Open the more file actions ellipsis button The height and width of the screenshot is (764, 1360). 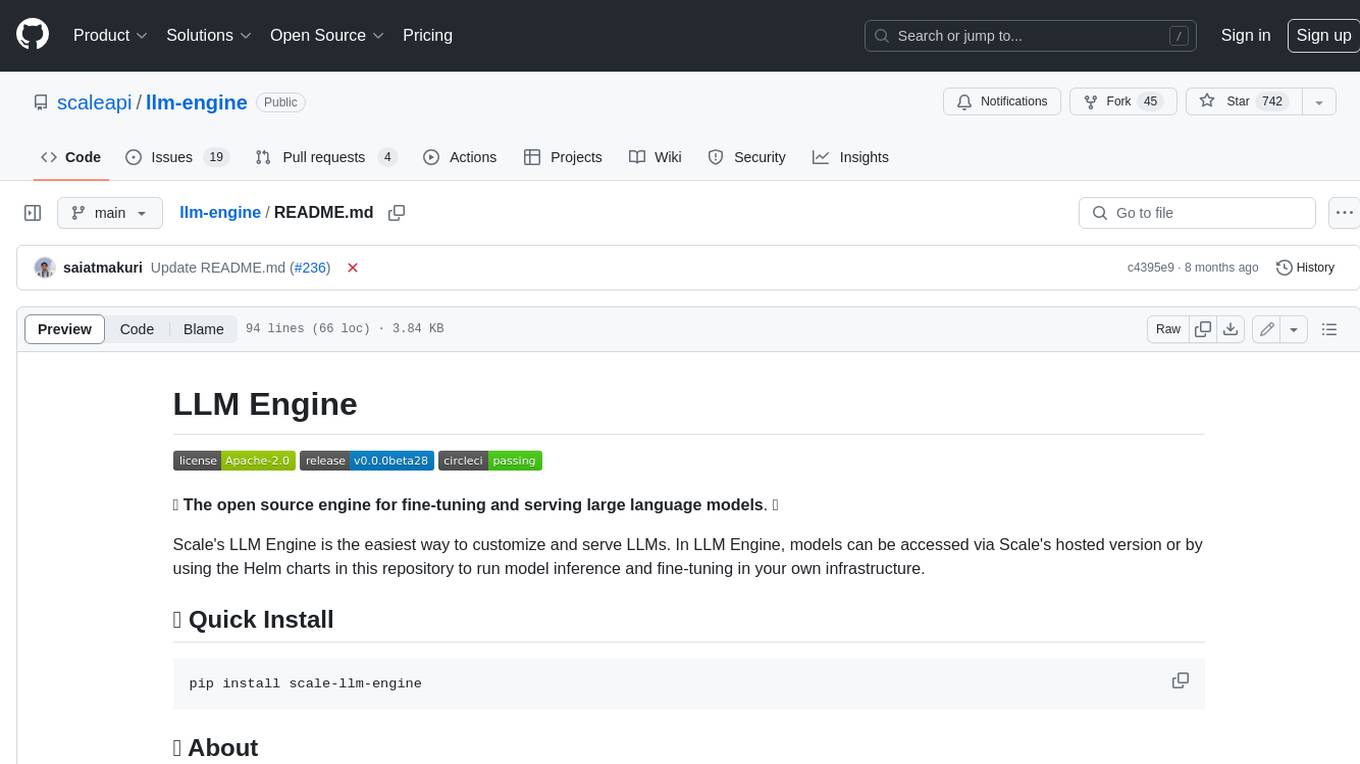(1344, 213)
